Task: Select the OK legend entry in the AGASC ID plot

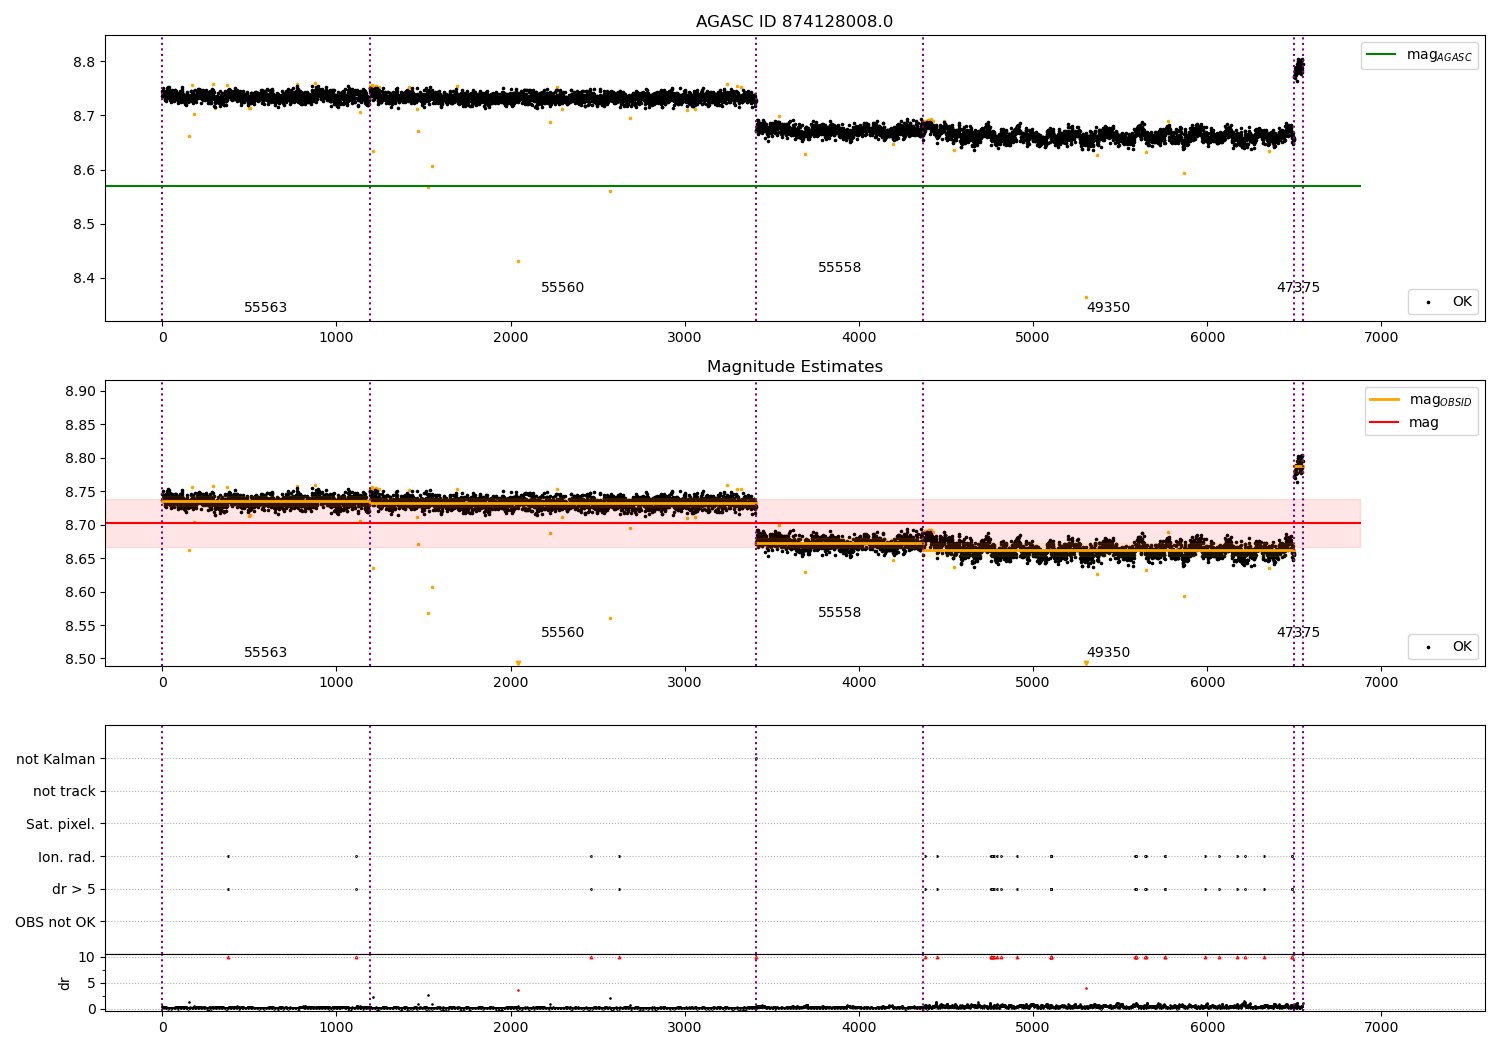Action: tap(1443, 302)
